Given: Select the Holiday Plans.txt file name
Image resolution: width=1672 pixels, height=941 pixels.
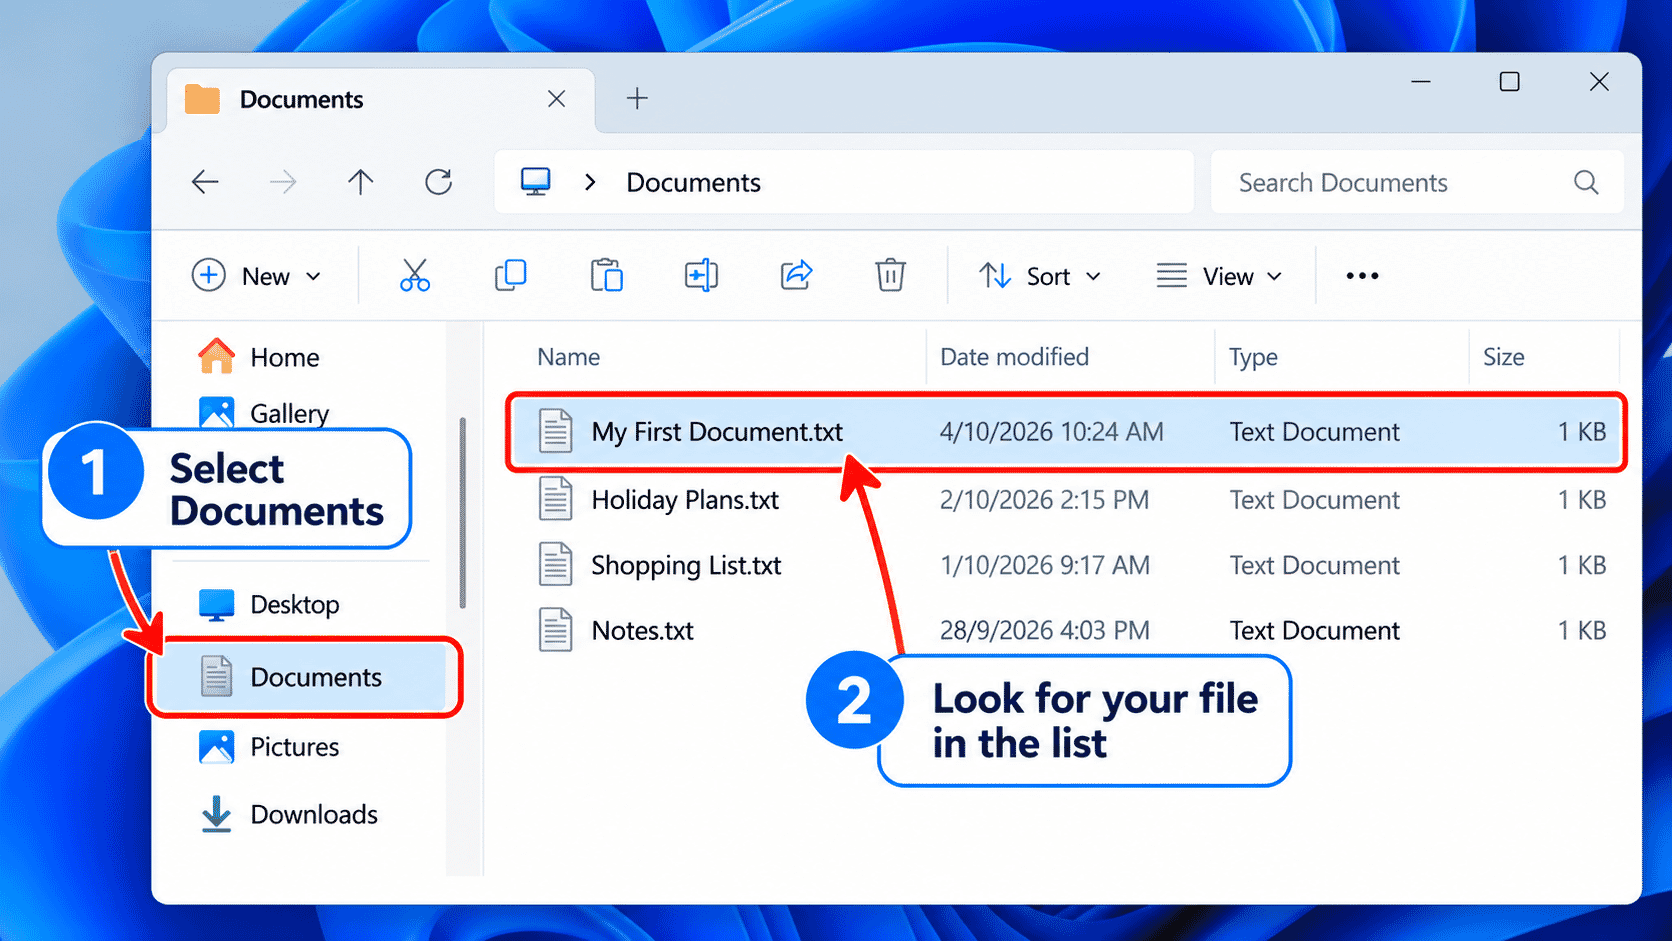Looking at the screenshot, I should (x=685, y=499).
